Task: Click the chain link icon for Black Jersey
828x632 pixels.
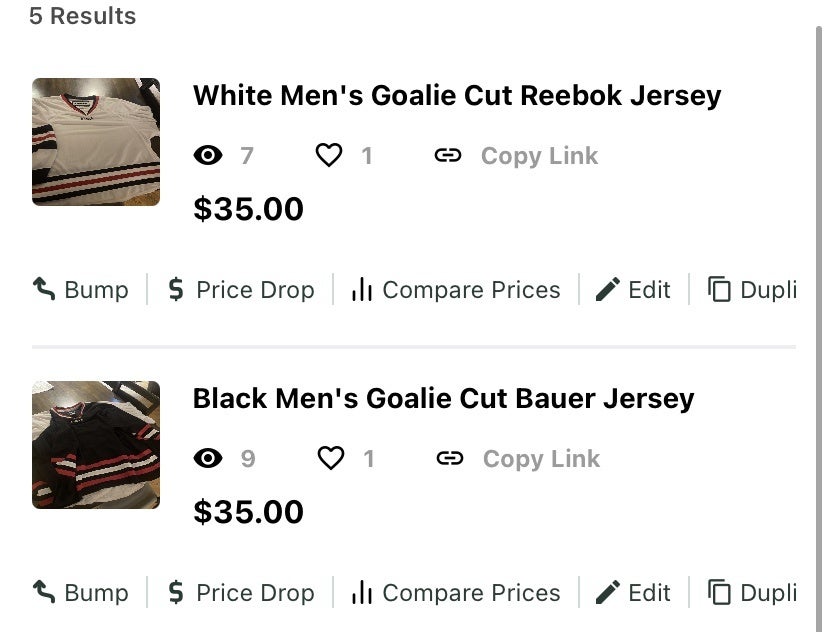Action: [450, 458]
